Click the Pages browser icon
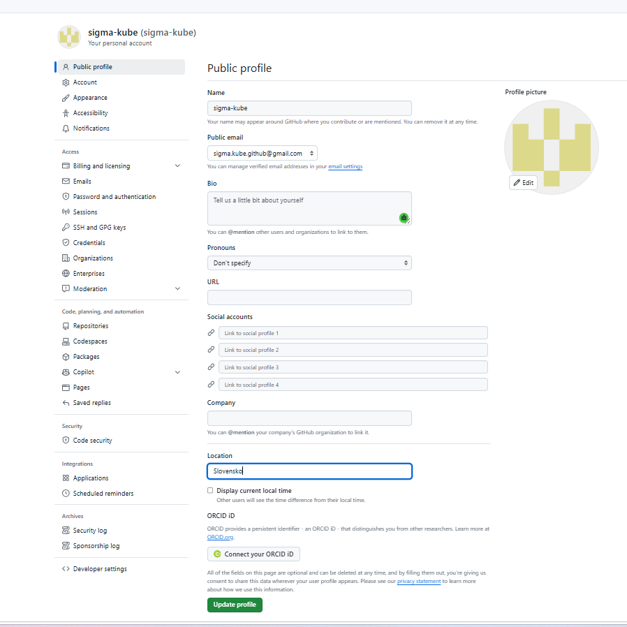 point(66,387)
